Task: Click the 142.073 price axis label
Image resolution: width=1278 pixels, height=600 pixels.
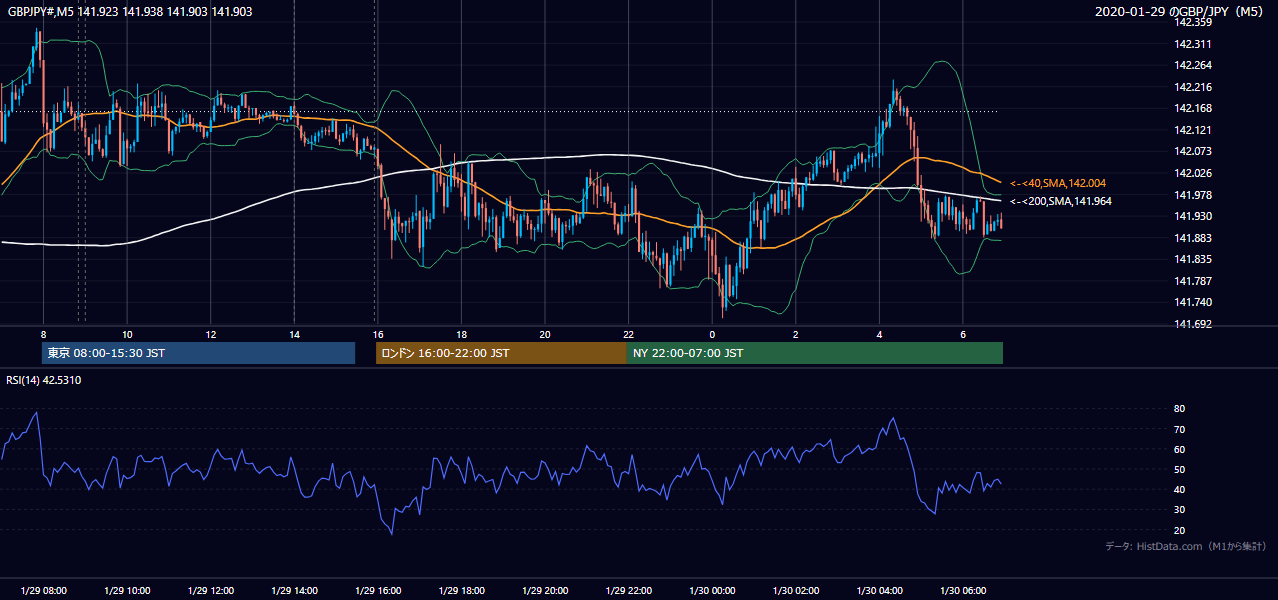Action: point(1193,151)
